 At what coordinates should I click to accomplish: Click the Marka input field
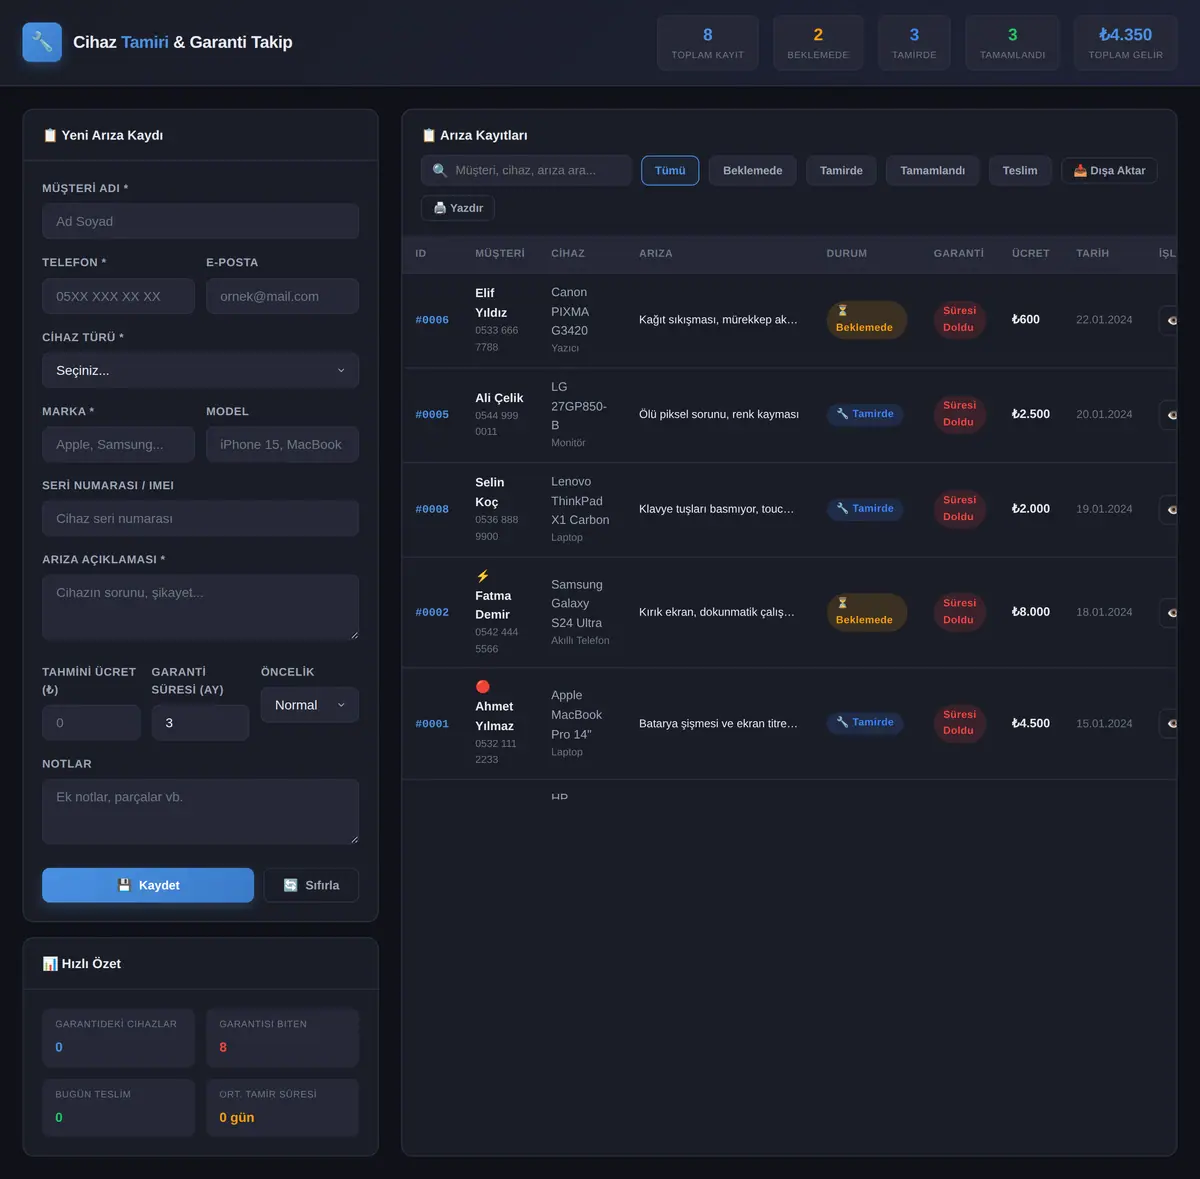pyautogui.click(x=118, y=444)
